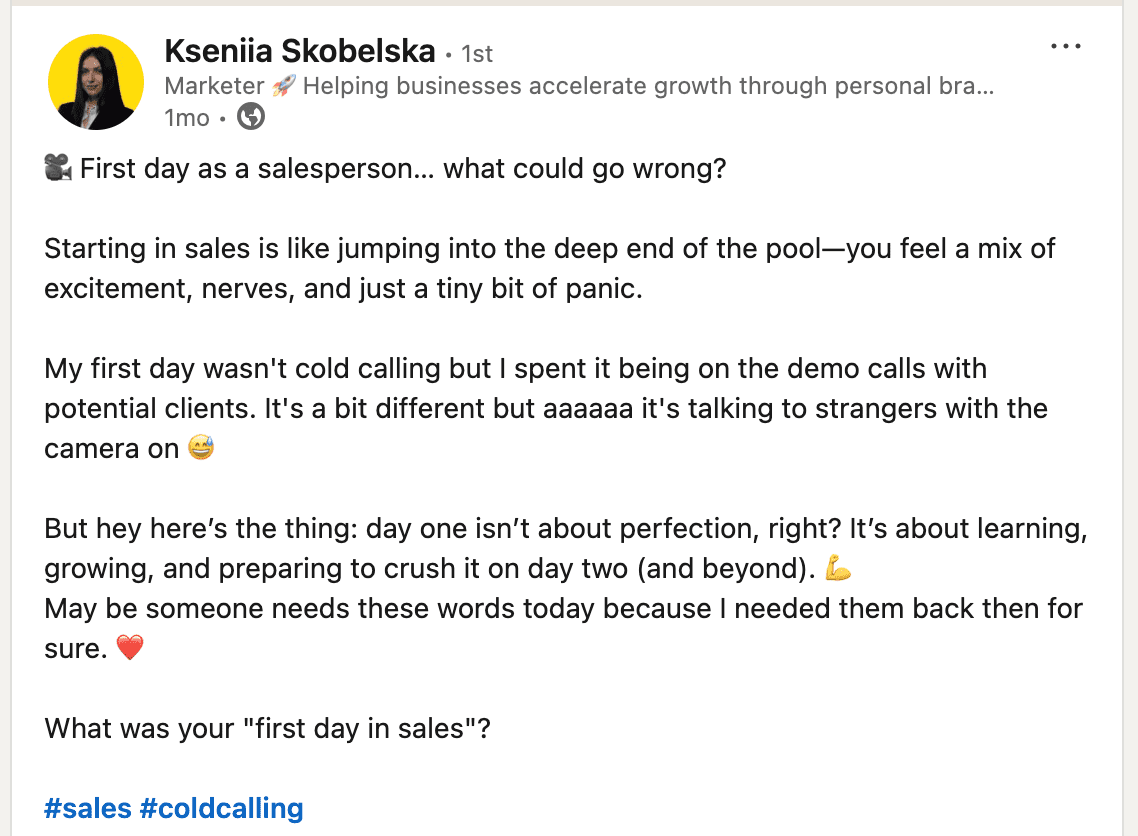Open the #sales hashtag
The width and height of the screenshot is (1138, 836).
pos(88,808)
